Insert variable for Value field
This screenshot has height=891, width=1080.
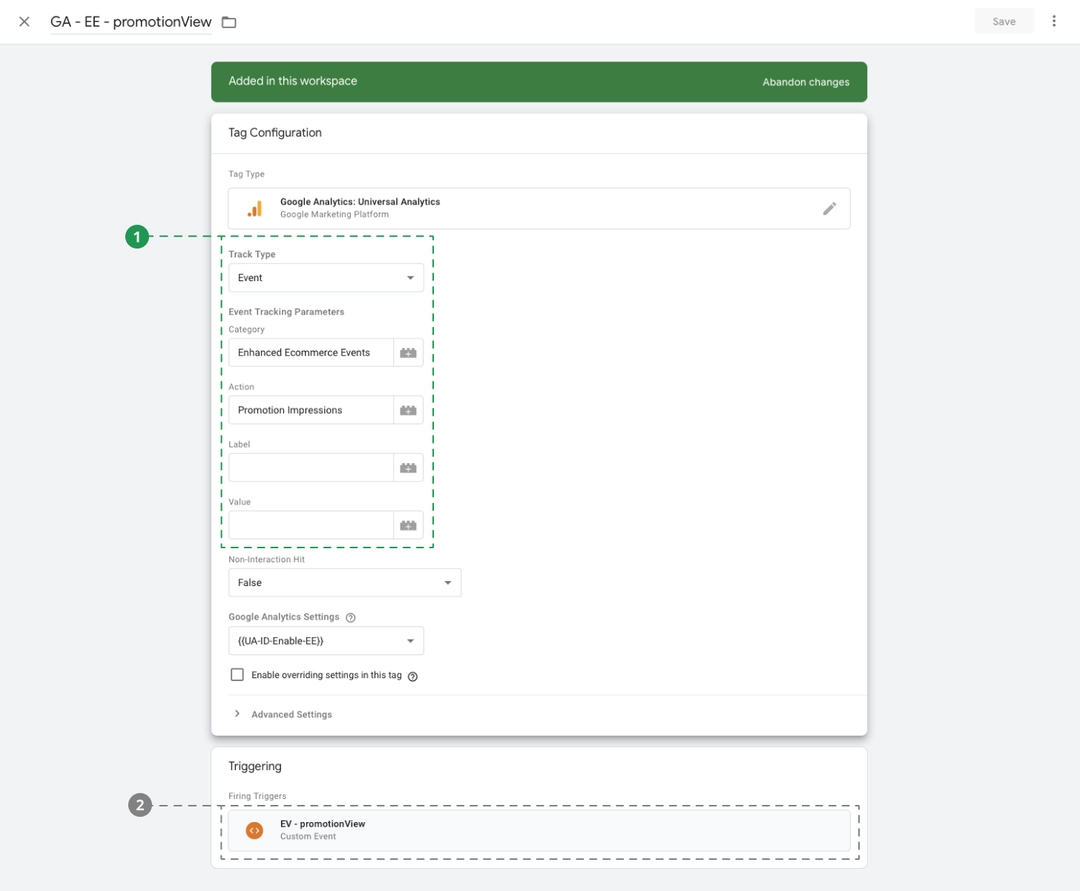click(408, 525)
